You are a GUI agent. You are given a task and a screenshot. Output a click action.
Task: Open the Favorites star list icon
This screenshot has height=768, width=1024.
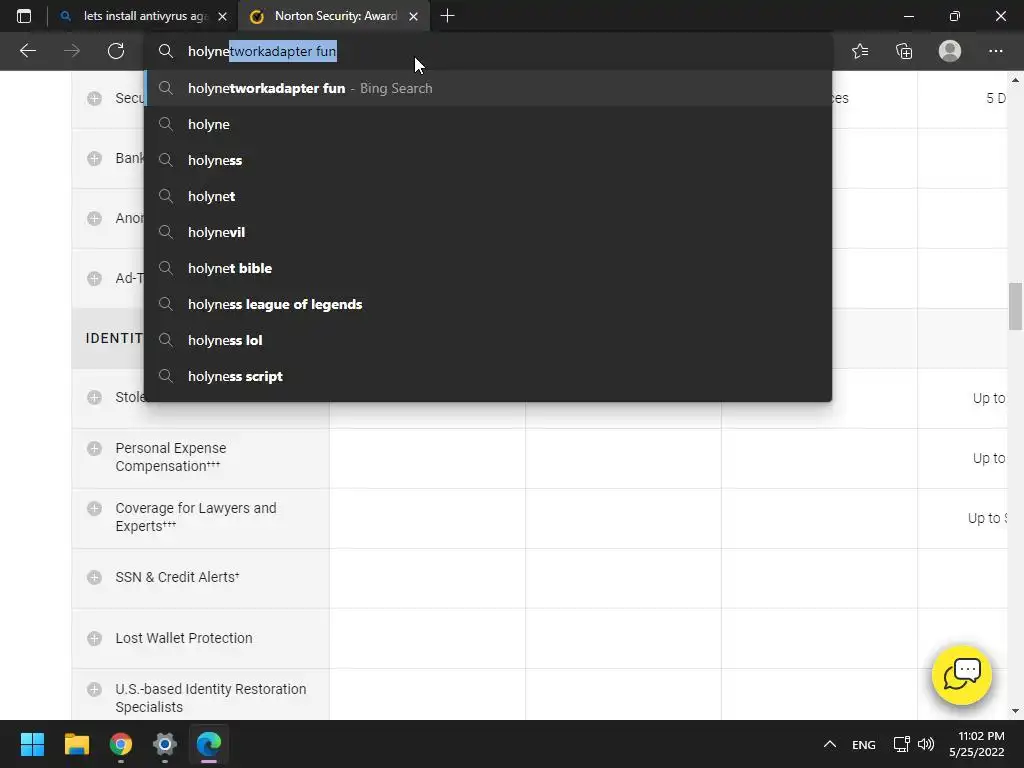[860, 51]
